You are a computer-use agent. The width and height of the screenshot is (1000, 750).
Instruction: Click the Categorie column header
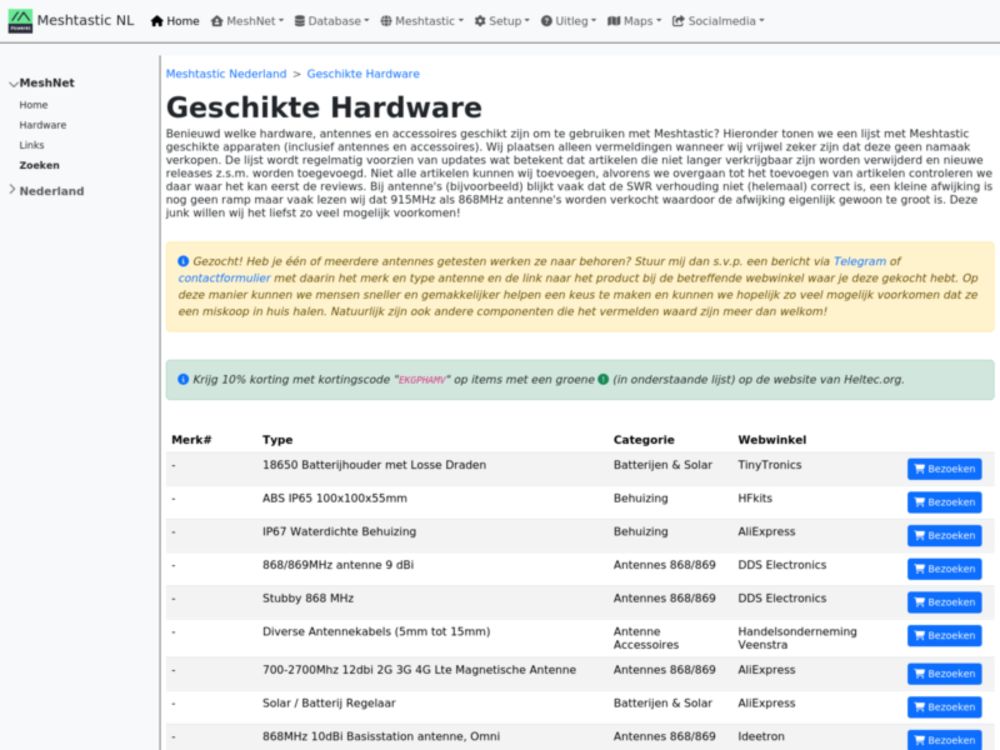[x=643, y=439]
